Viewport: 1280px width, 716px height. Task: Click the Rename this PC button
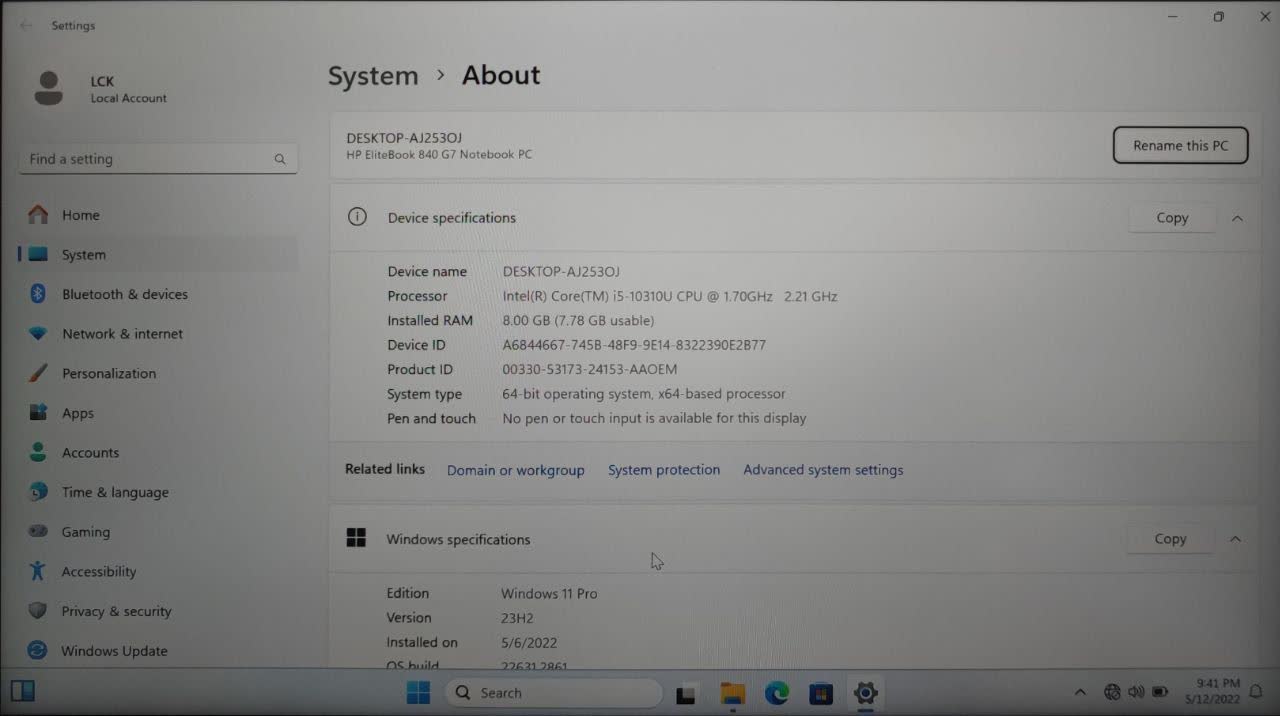point(1180,146)
